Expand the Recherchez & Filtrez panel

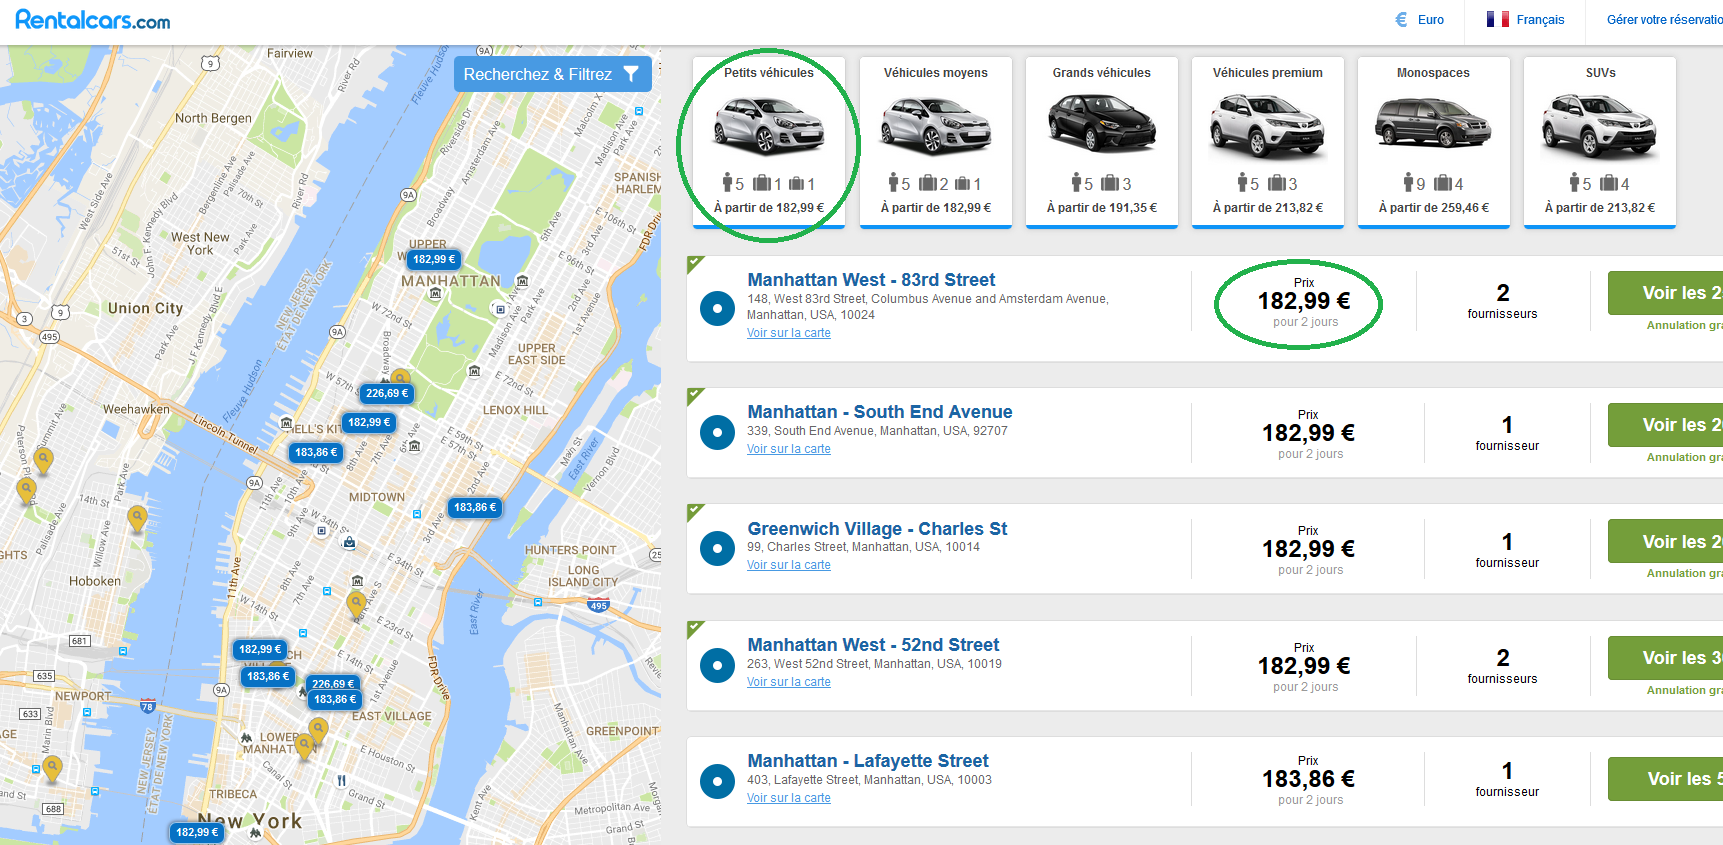pyautogui.click(x=551, y=74)
